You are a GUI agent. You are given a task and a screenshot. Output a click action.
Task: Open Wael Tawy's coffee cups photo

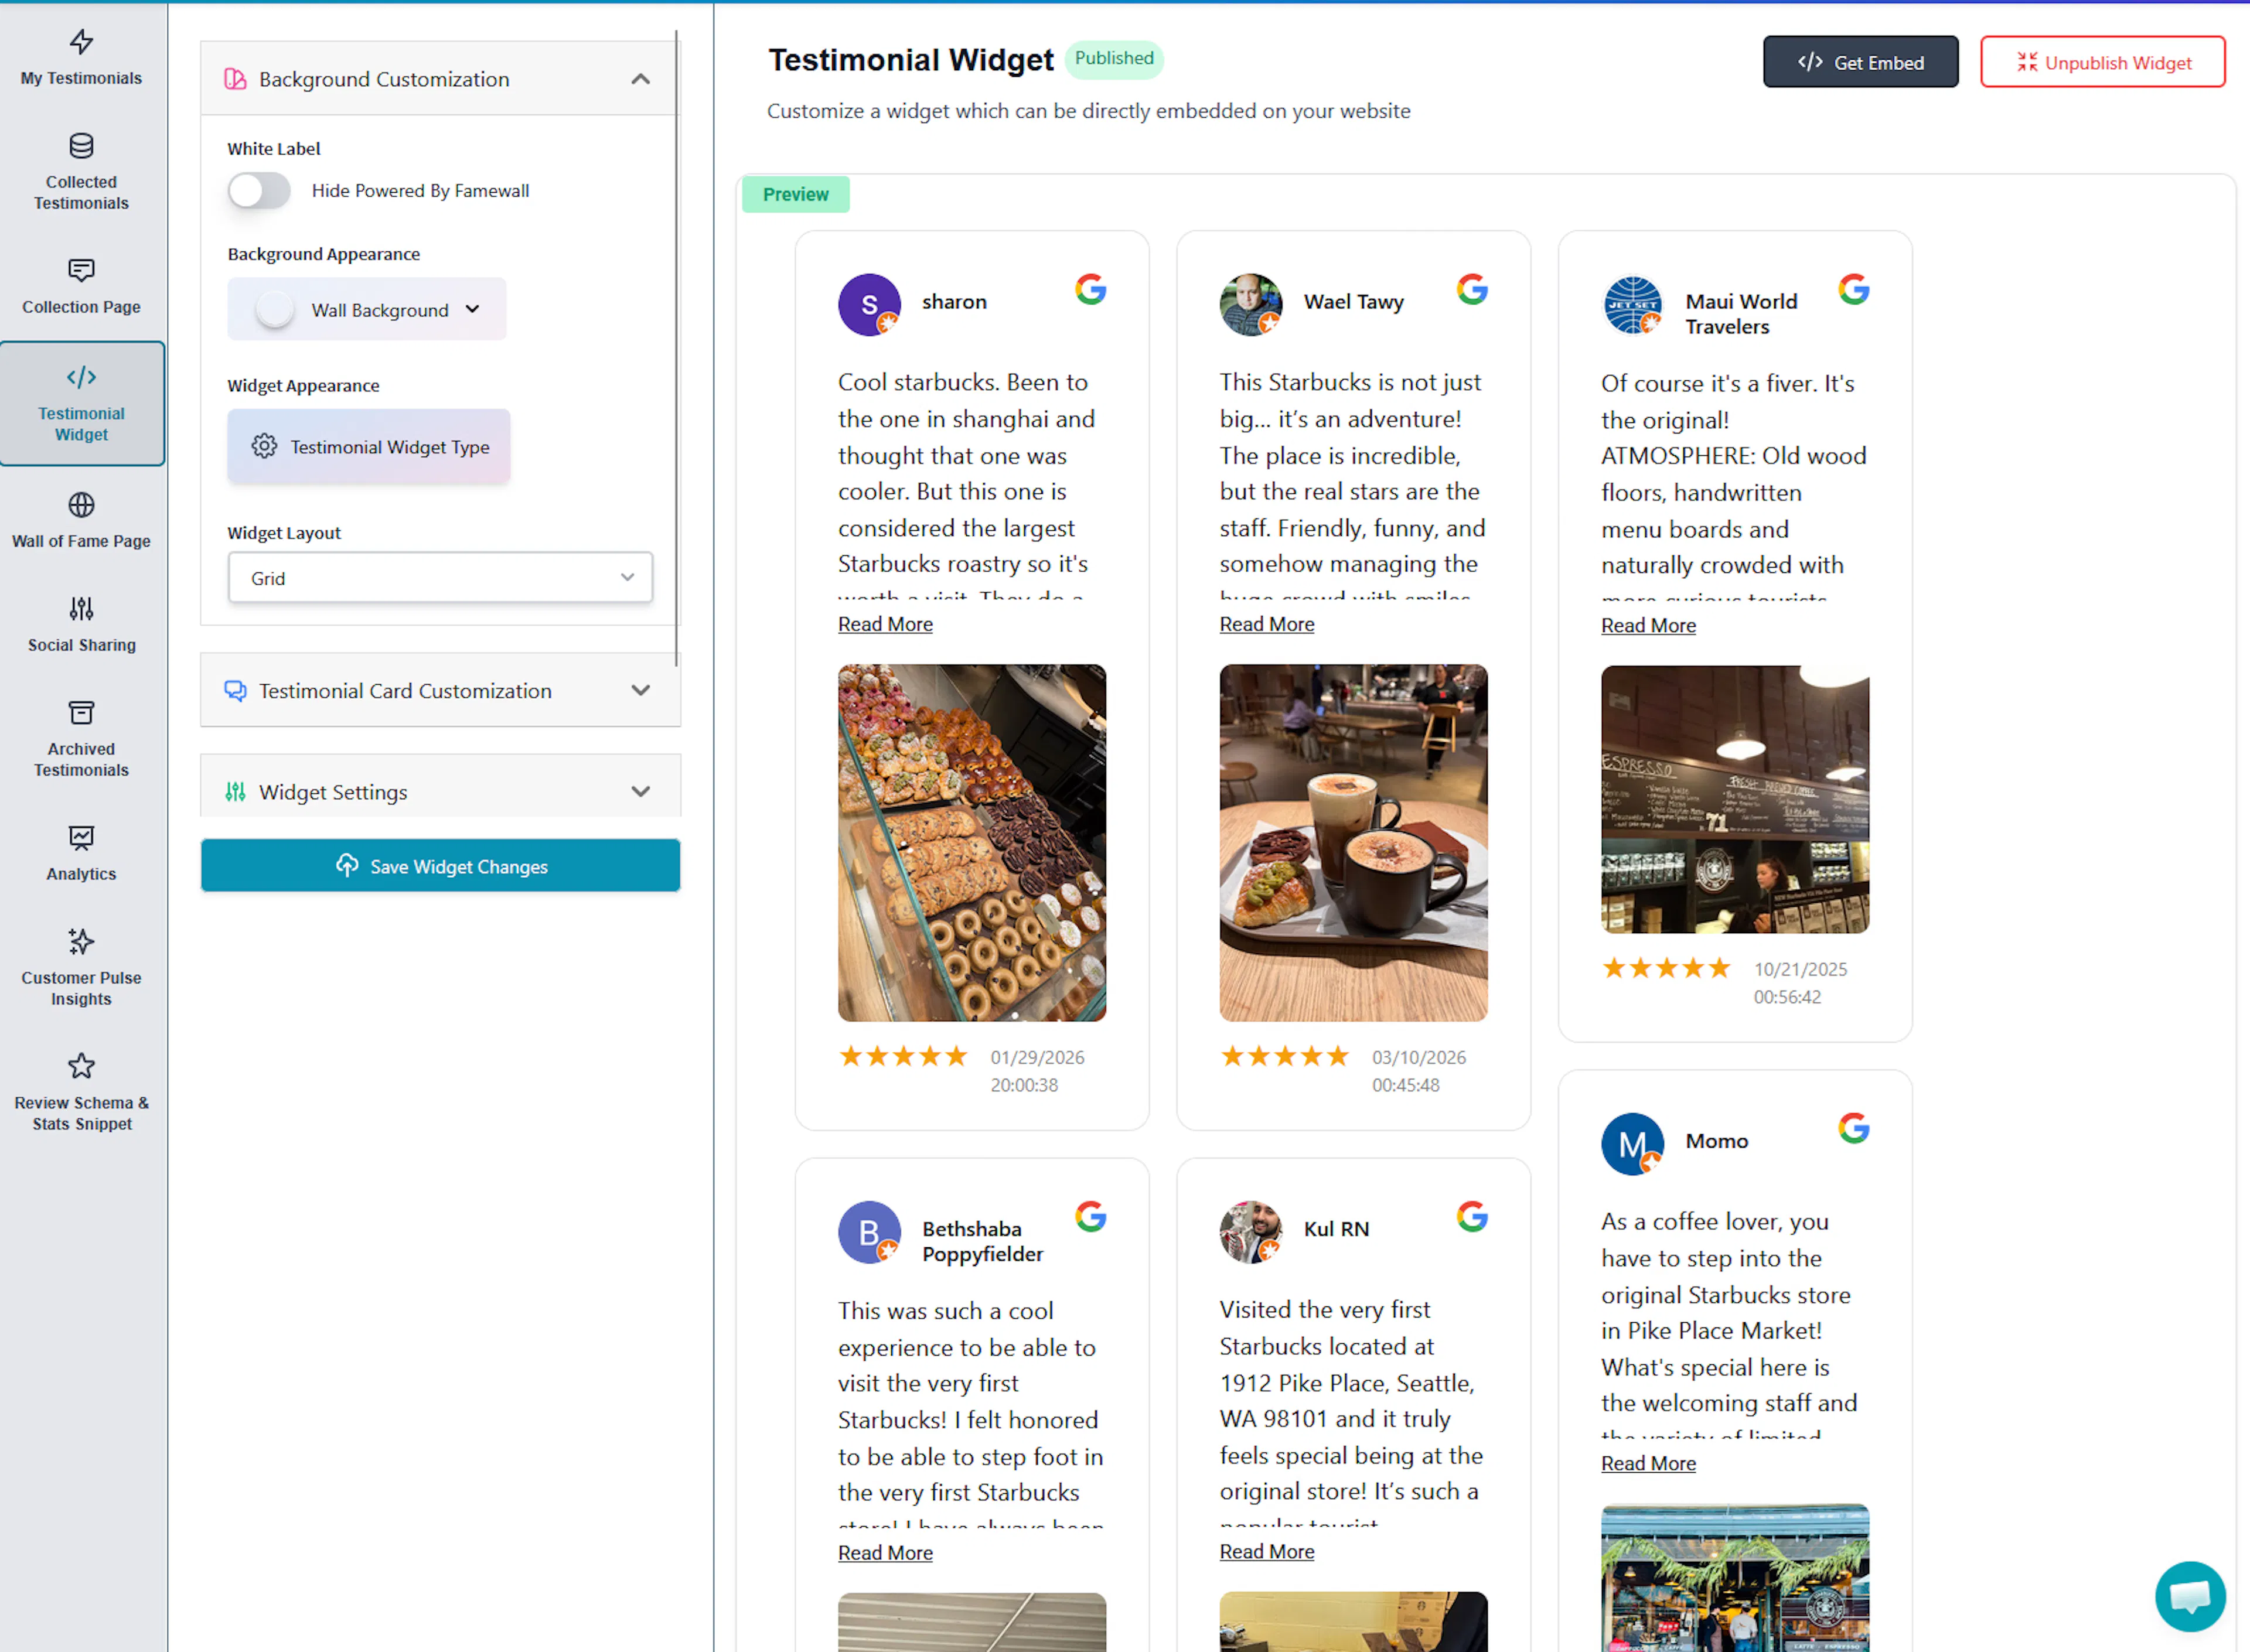(1353, 843)
